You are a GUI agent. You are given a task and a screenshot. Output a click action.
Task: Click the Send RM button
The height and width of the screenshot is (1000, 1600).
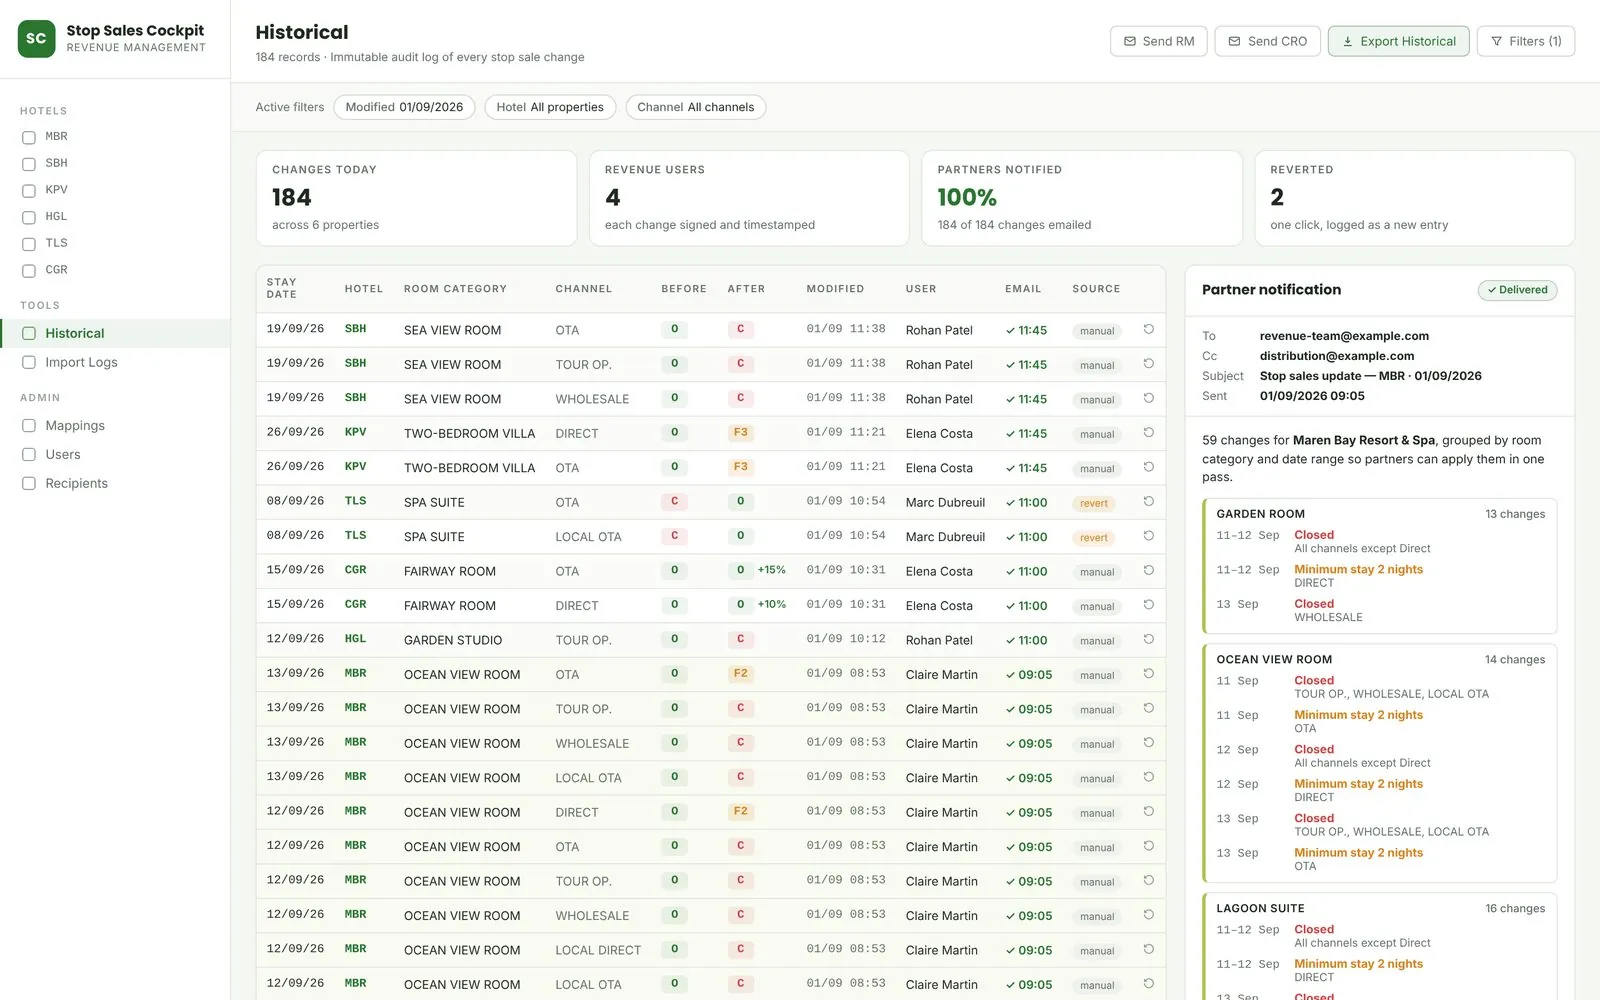(1158, 41)
